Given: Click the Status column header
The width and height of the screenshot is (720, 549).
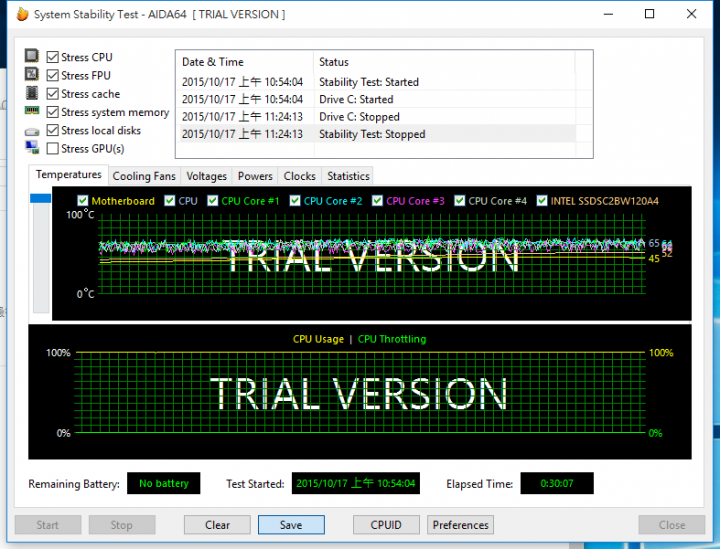Looking at the screenshot, I should coord(444,62).
